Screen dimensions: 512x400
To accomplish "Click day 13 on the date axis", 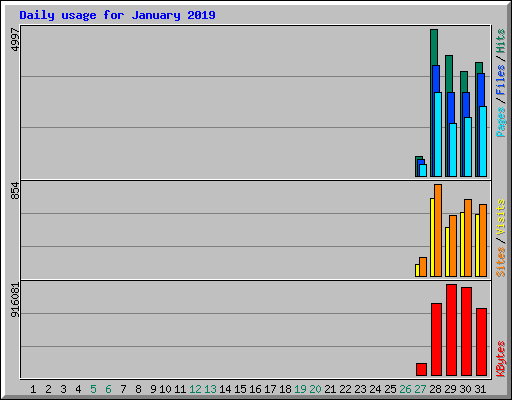I will point(210,389).
